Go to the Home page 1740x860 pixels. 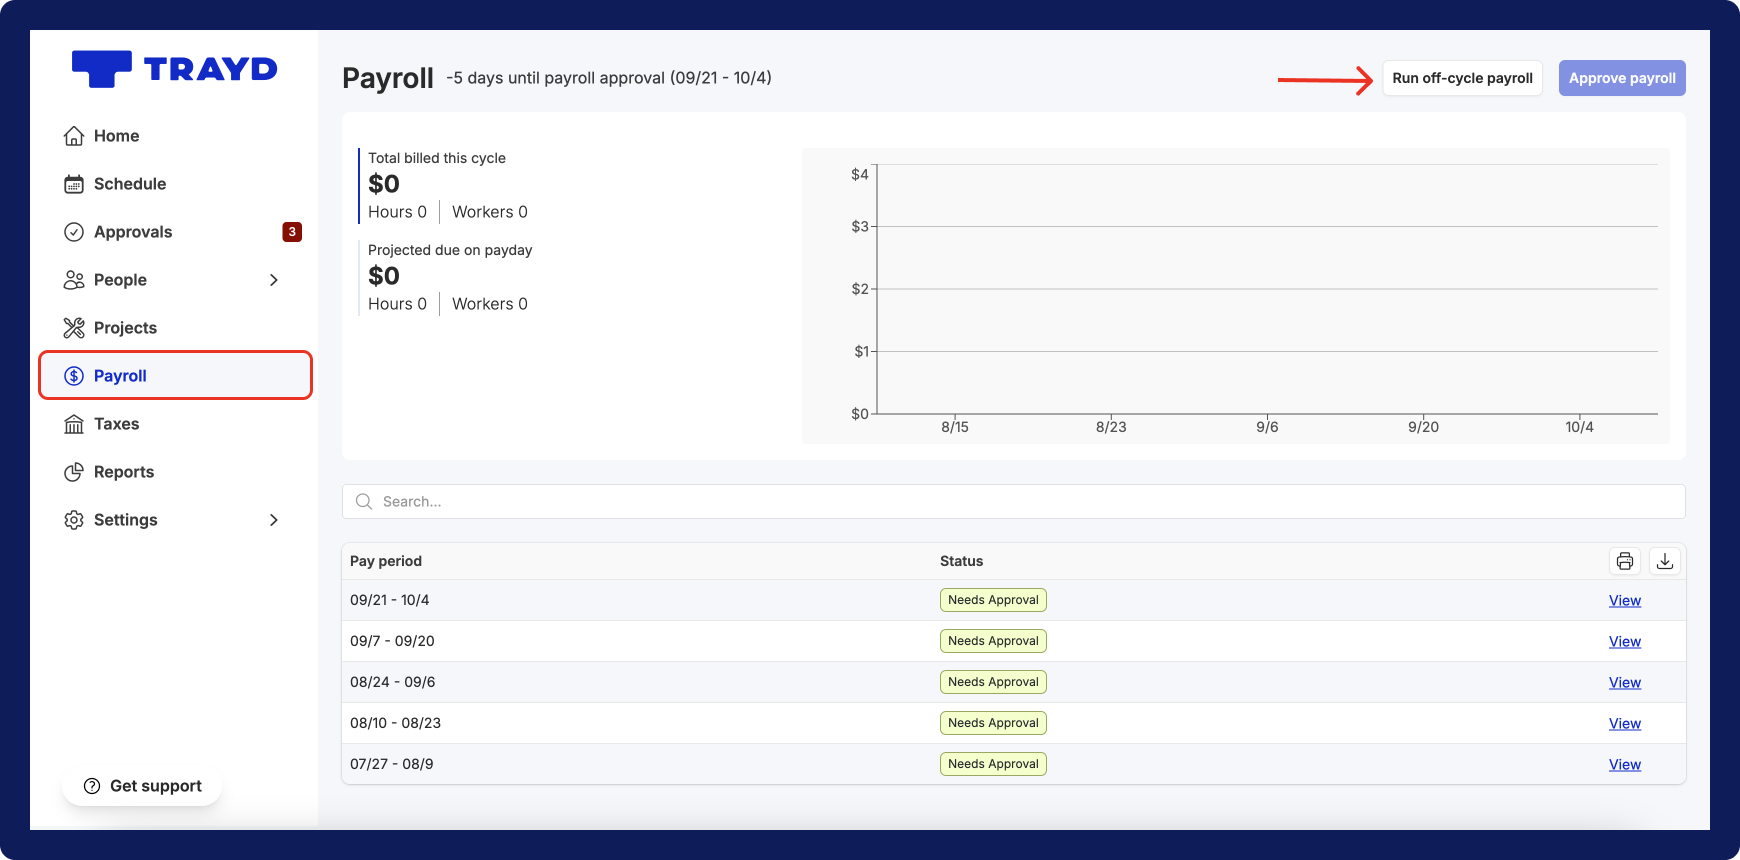(x=116, y=136)
